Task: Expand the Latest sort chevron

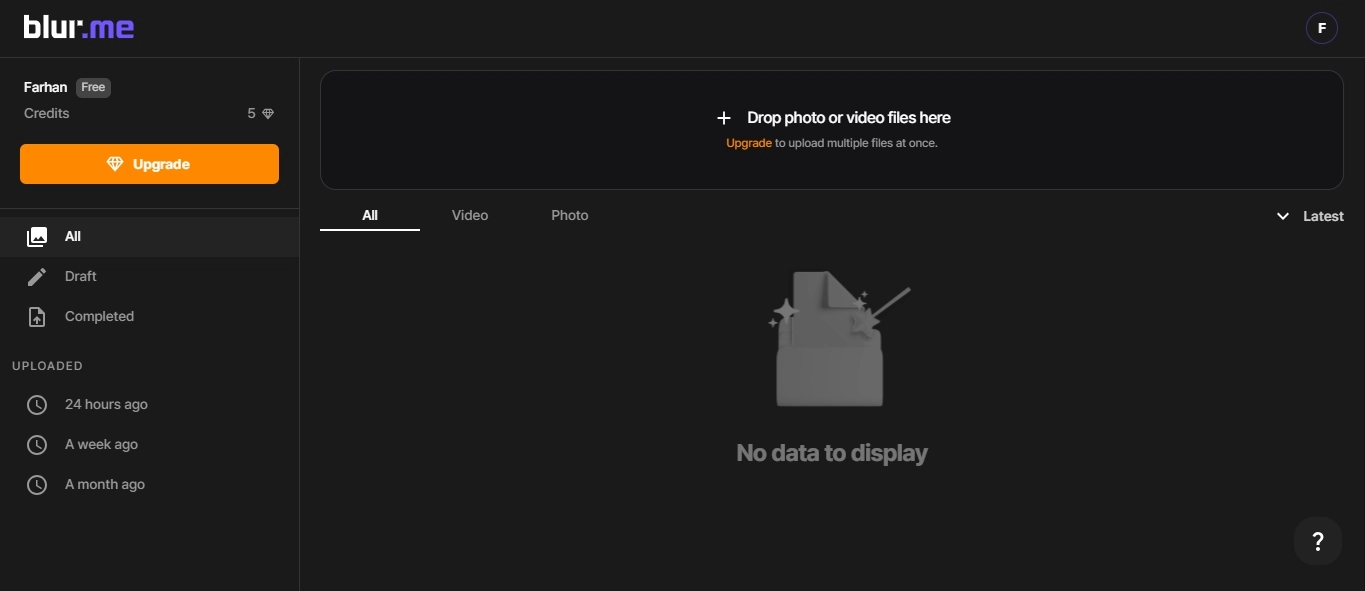Action: tap(1283, 217)
